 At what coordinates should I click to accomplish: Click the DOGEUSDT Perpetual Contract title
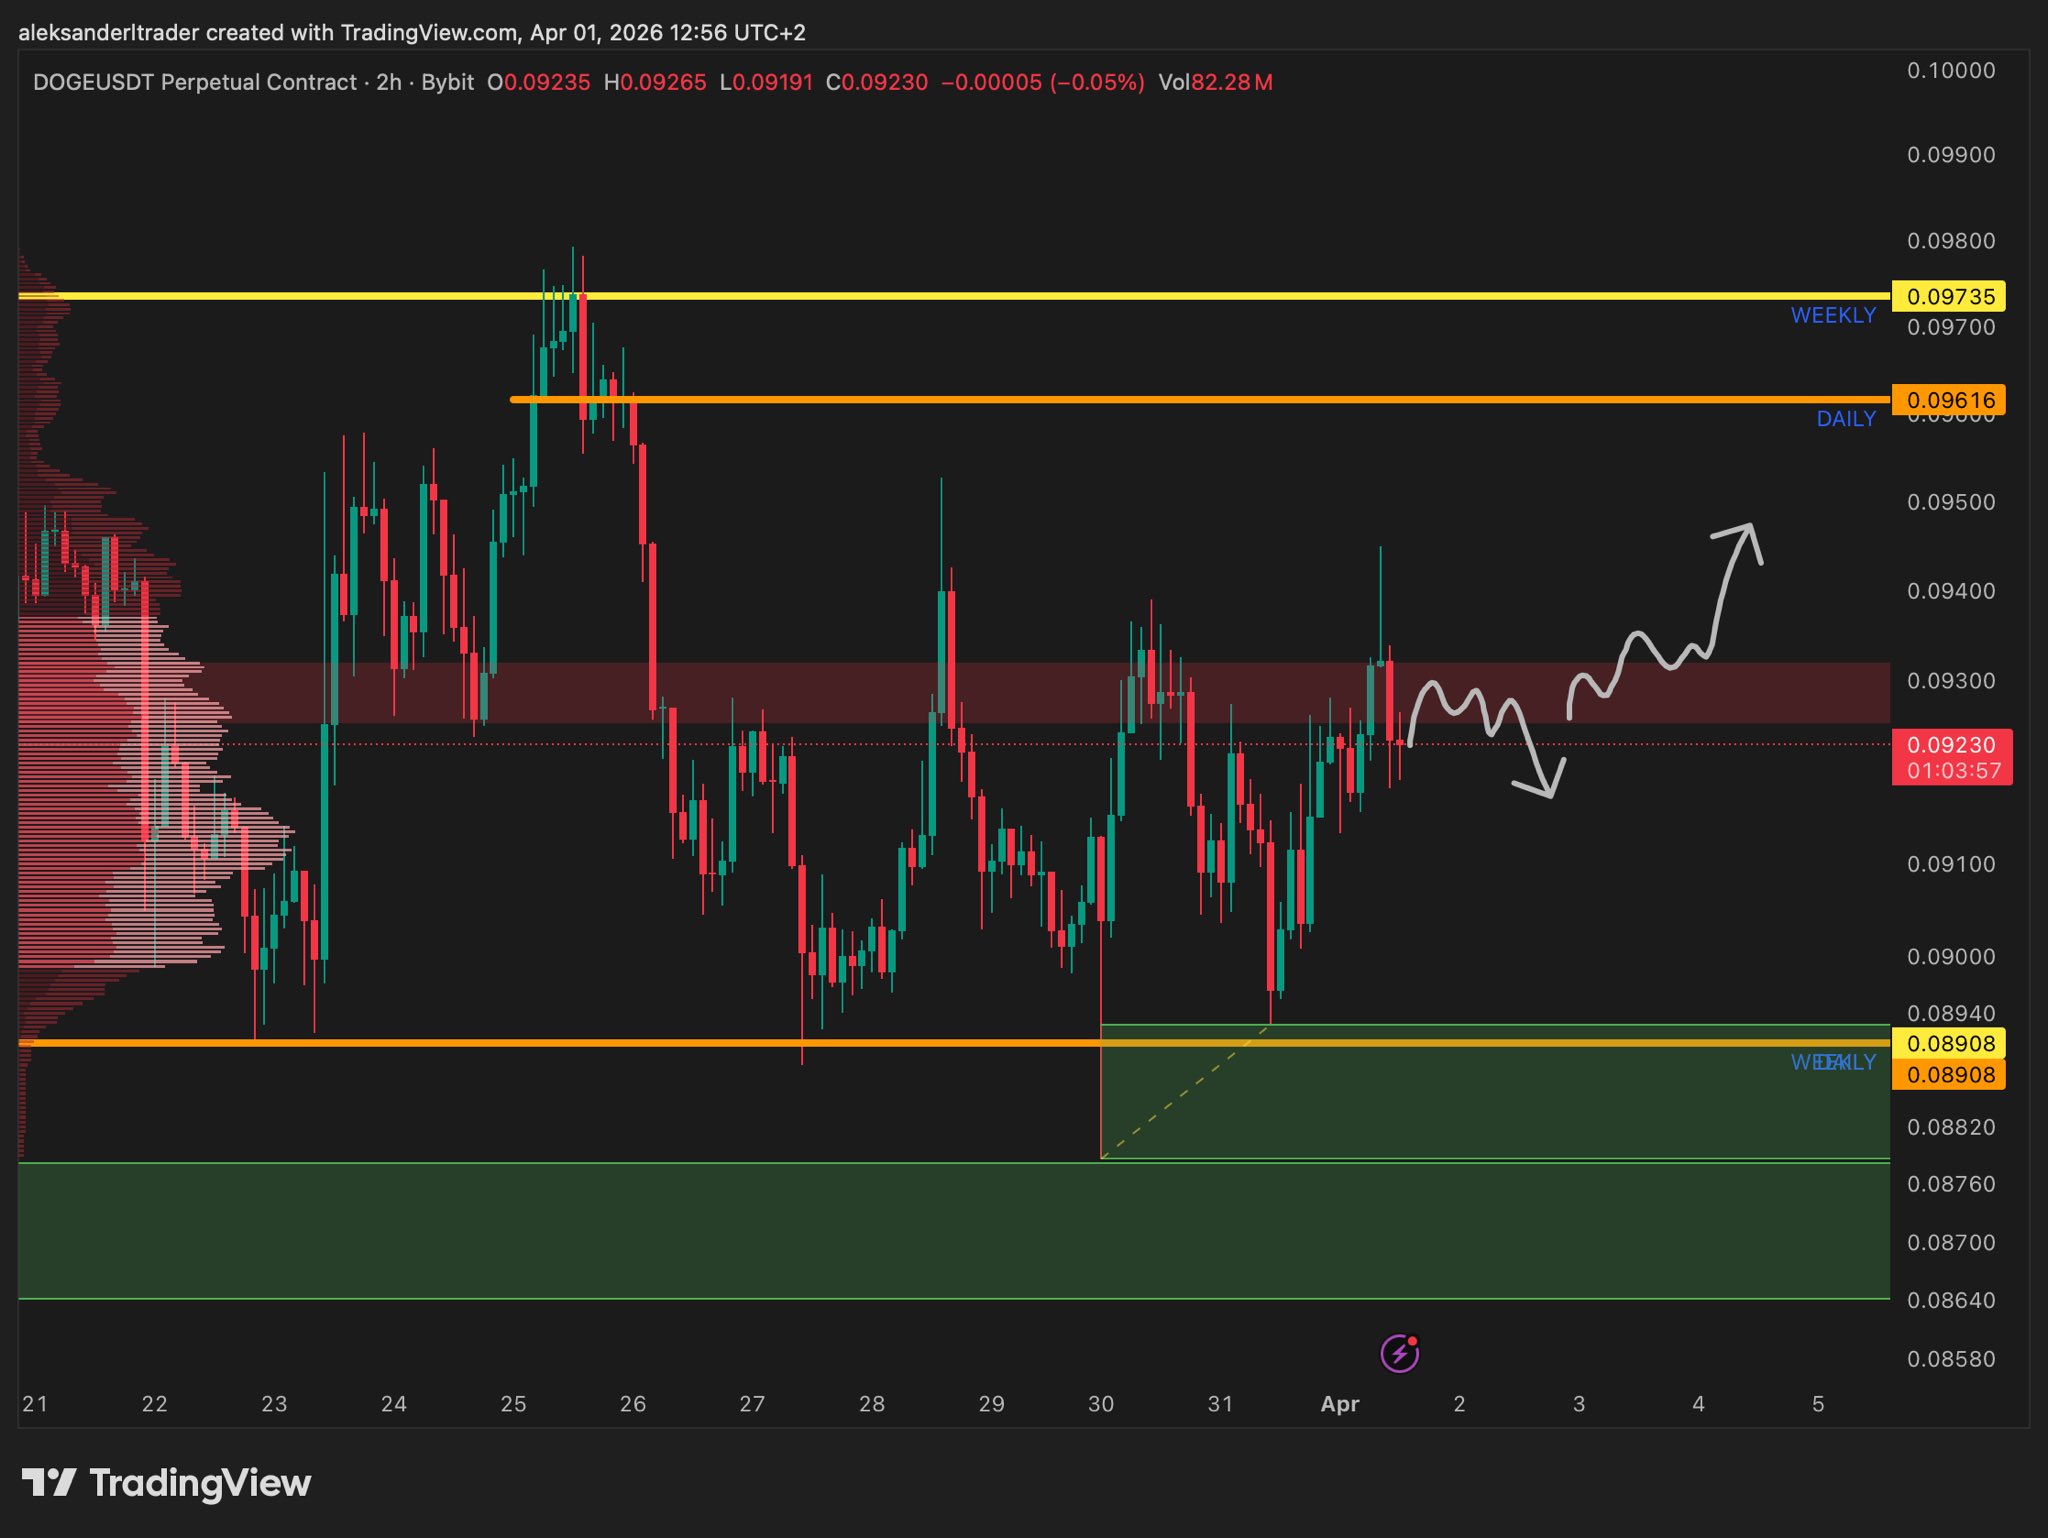click(195, 83)
